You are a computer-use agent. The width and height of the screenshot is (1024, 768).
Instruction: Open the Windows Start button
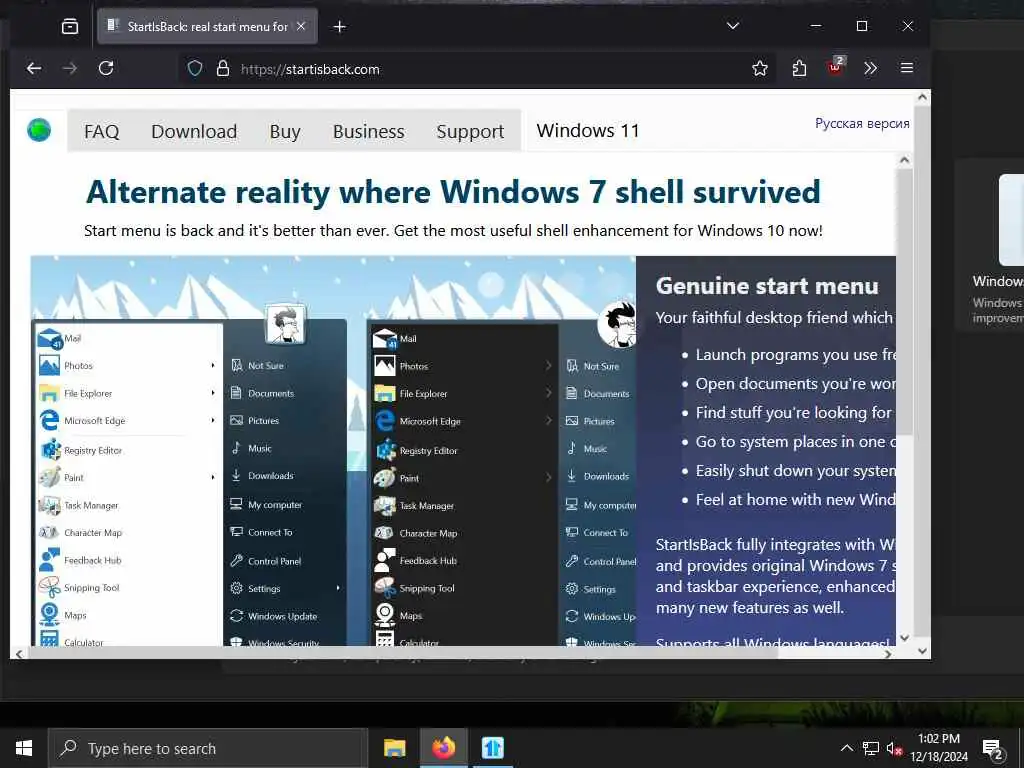(x=24, y=748)
